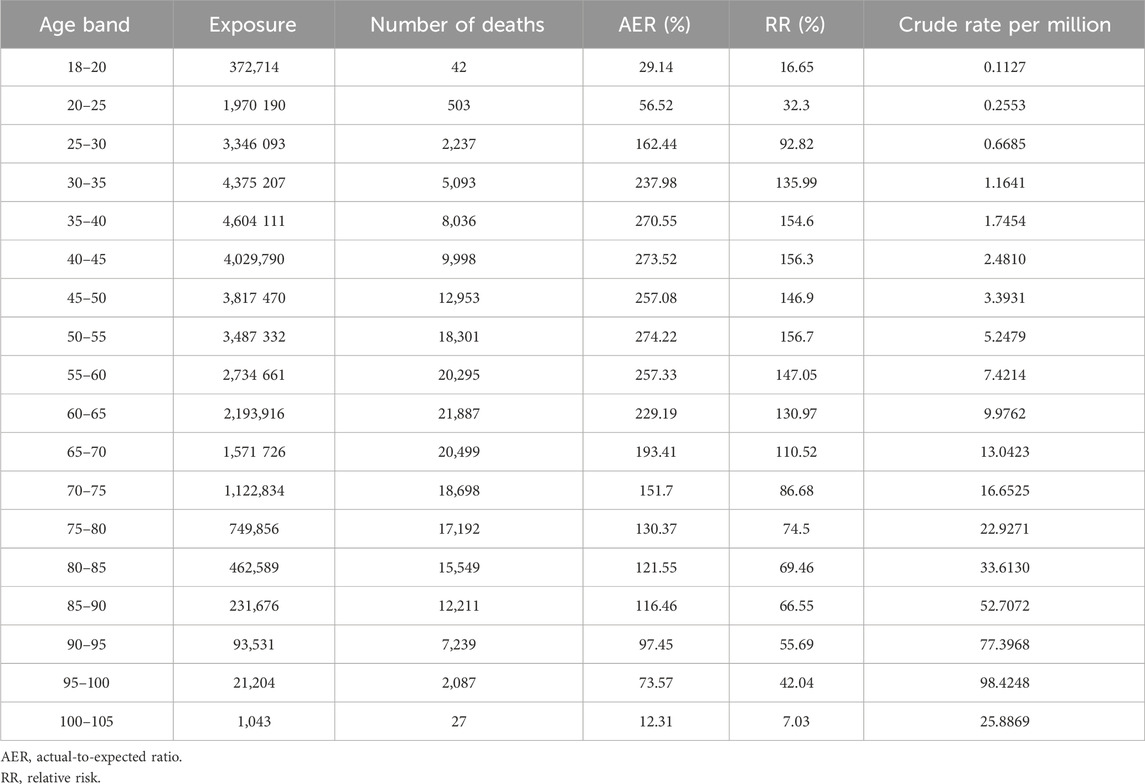This screenshot has height=784, width=1145.
Task: Select the "Crude rate per million" header
Action: [x=1005, y=25]
